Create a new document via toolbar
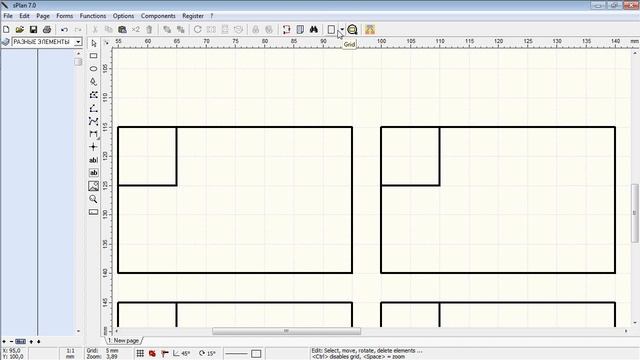 point(6,29)
